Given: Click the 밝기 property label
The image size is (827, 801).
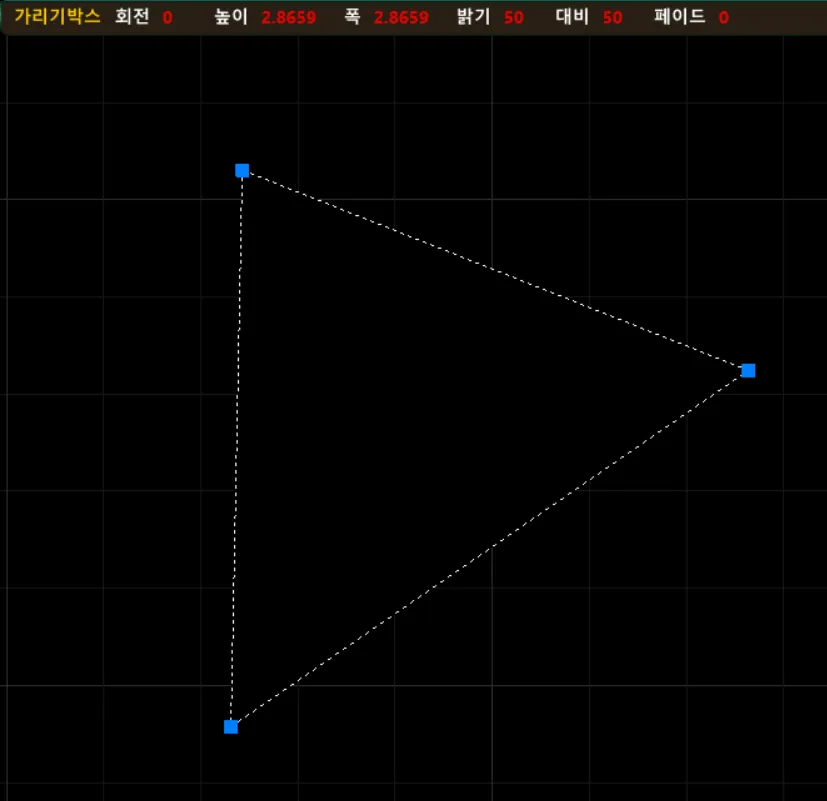Looking at the screenshot, I should 473,17.
